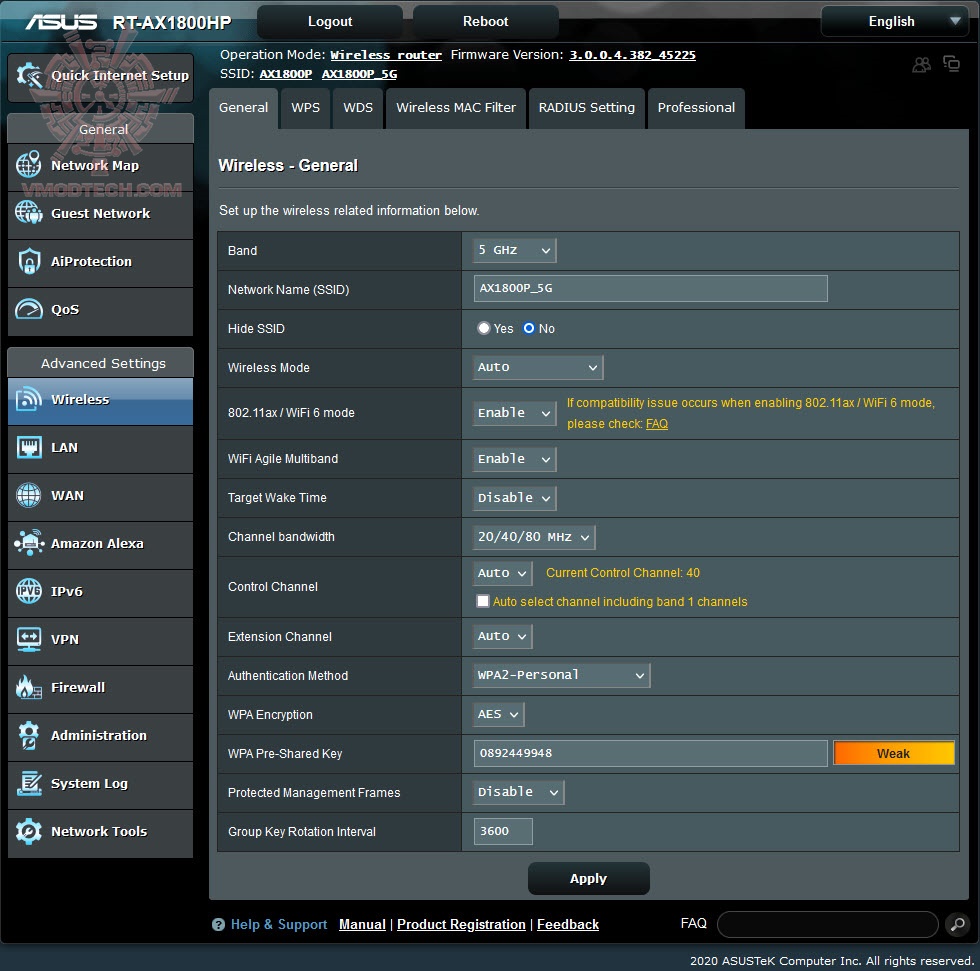
Task: Open the Wireless Mode dropdown
Action: [x=538, y=367]
